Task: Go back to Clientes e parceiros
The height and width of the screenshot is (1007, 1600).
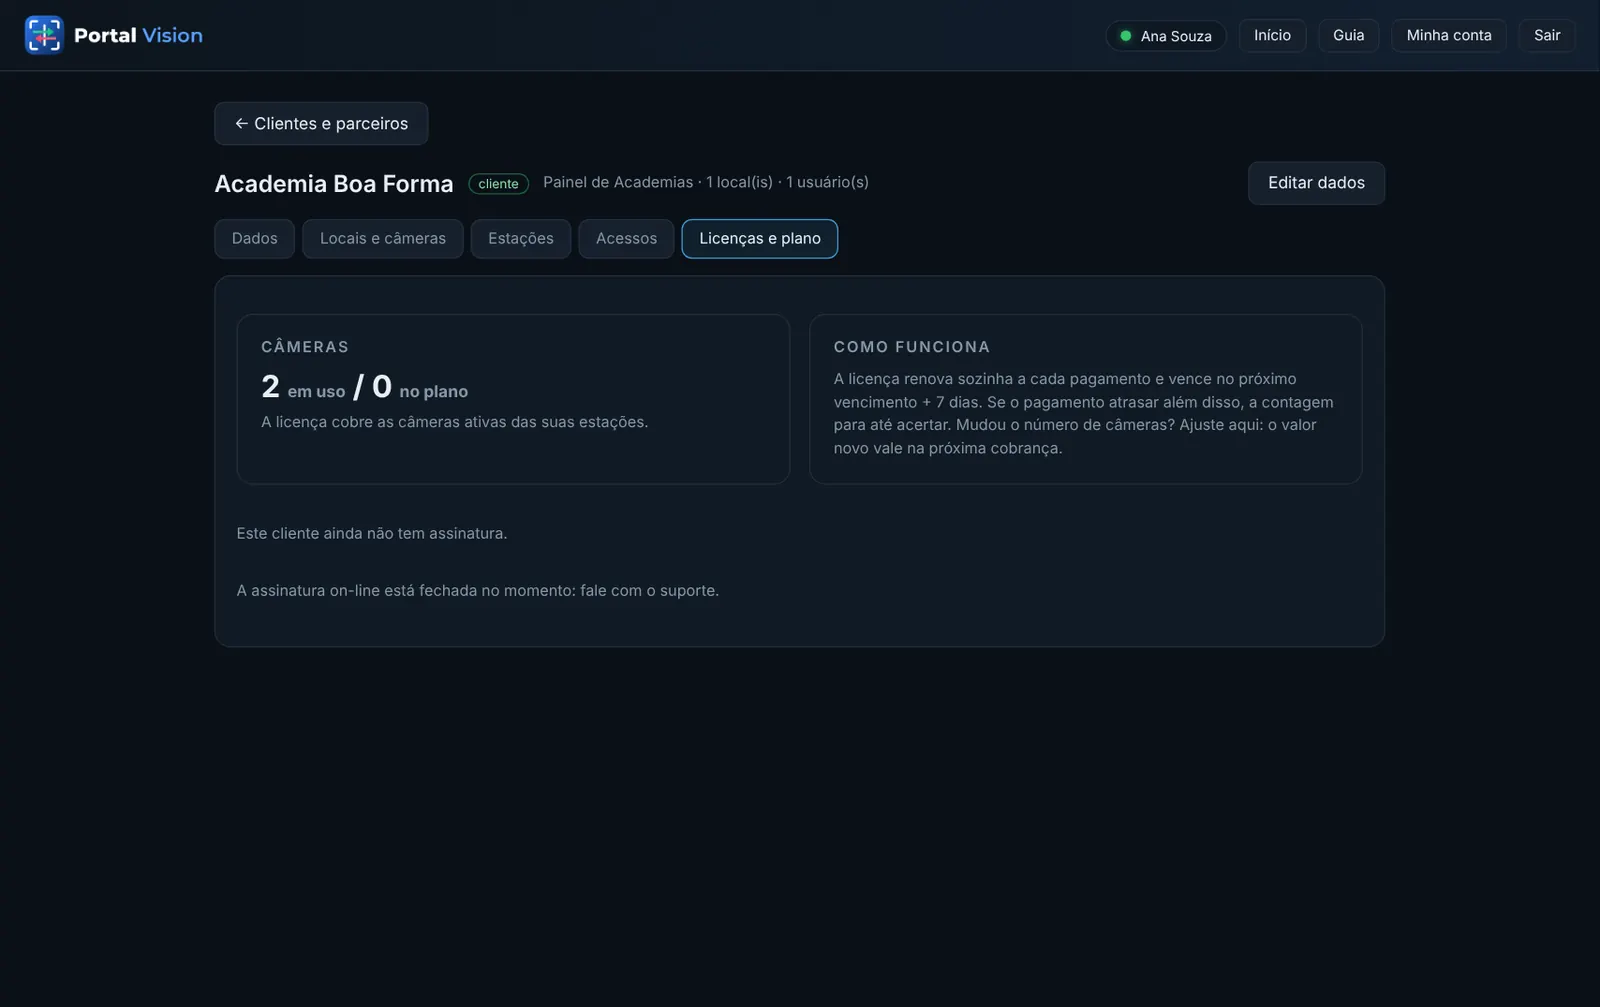Action: (321, 123)
